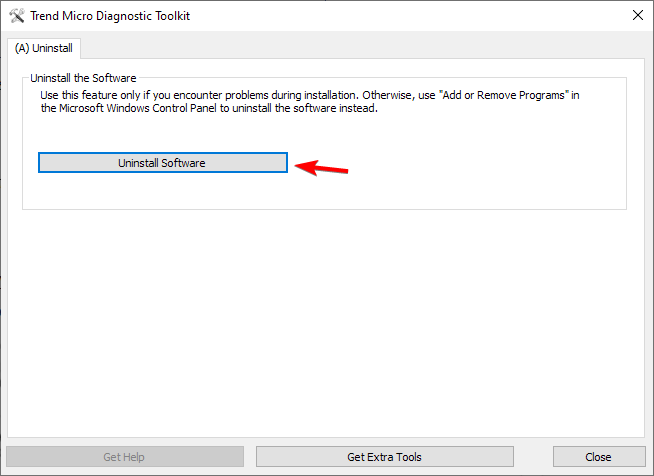Click the disabled Get Help button
654x476 pixels.
coord(125,457)
